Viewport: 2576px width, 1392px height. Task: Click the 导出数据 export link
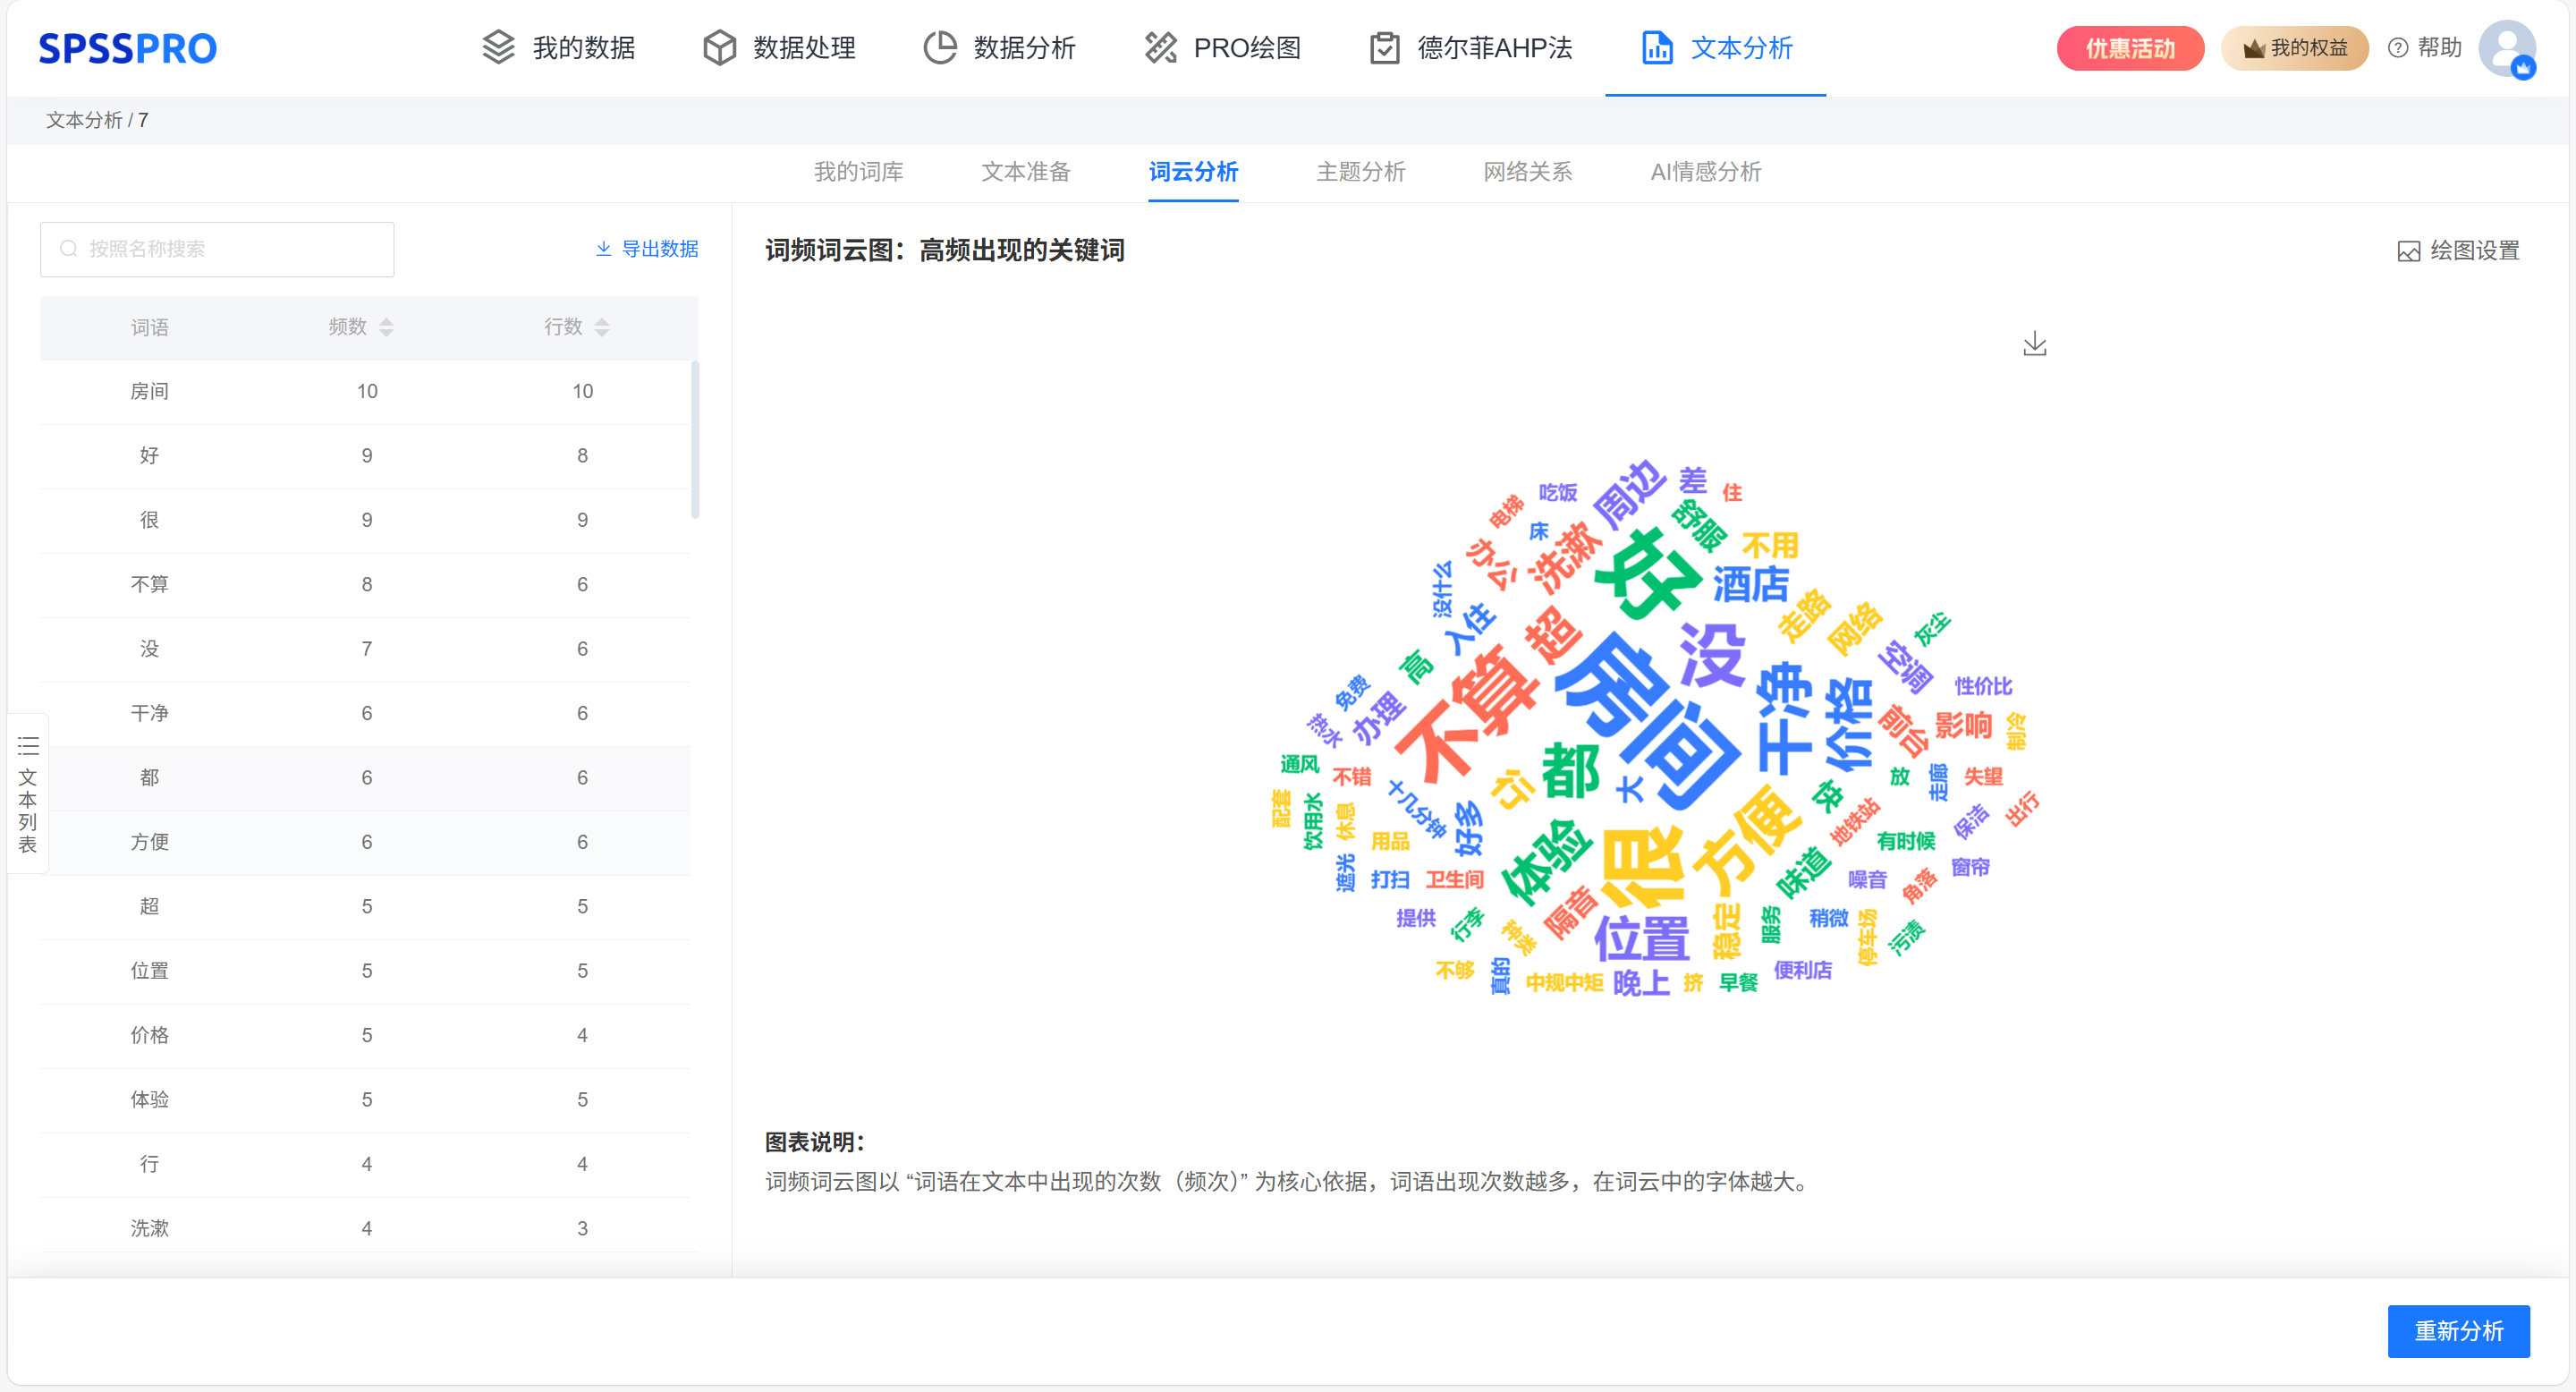coord(647,249)
